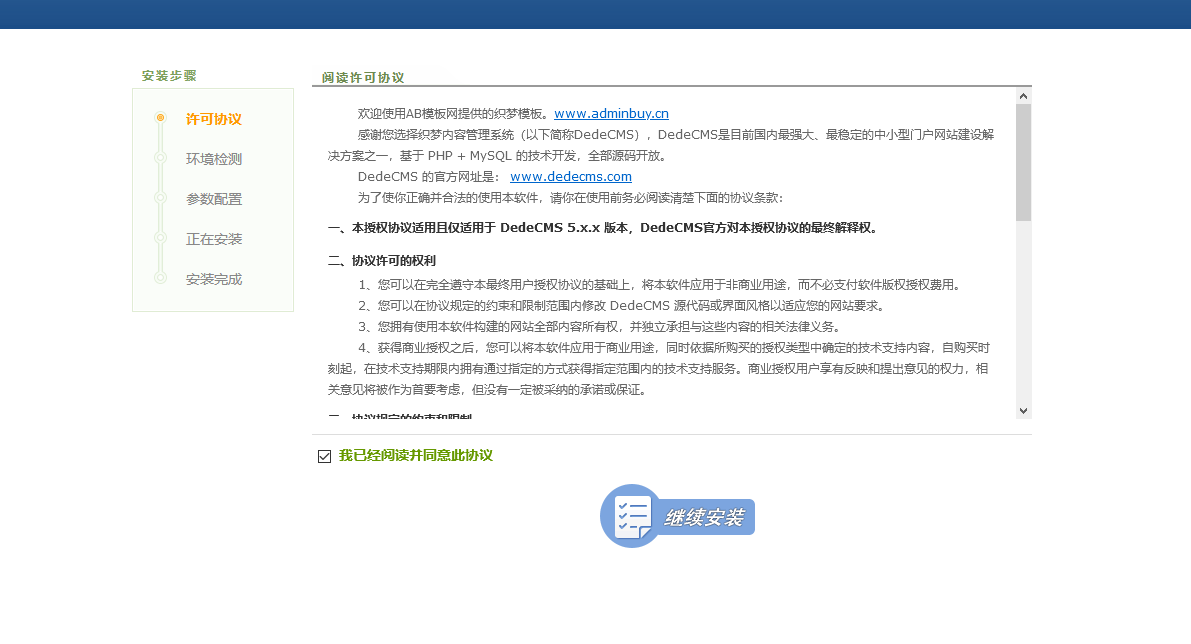Click the 环境检测 step circle icon
This screenshot has height=644, width=1191.
[160, 158]
